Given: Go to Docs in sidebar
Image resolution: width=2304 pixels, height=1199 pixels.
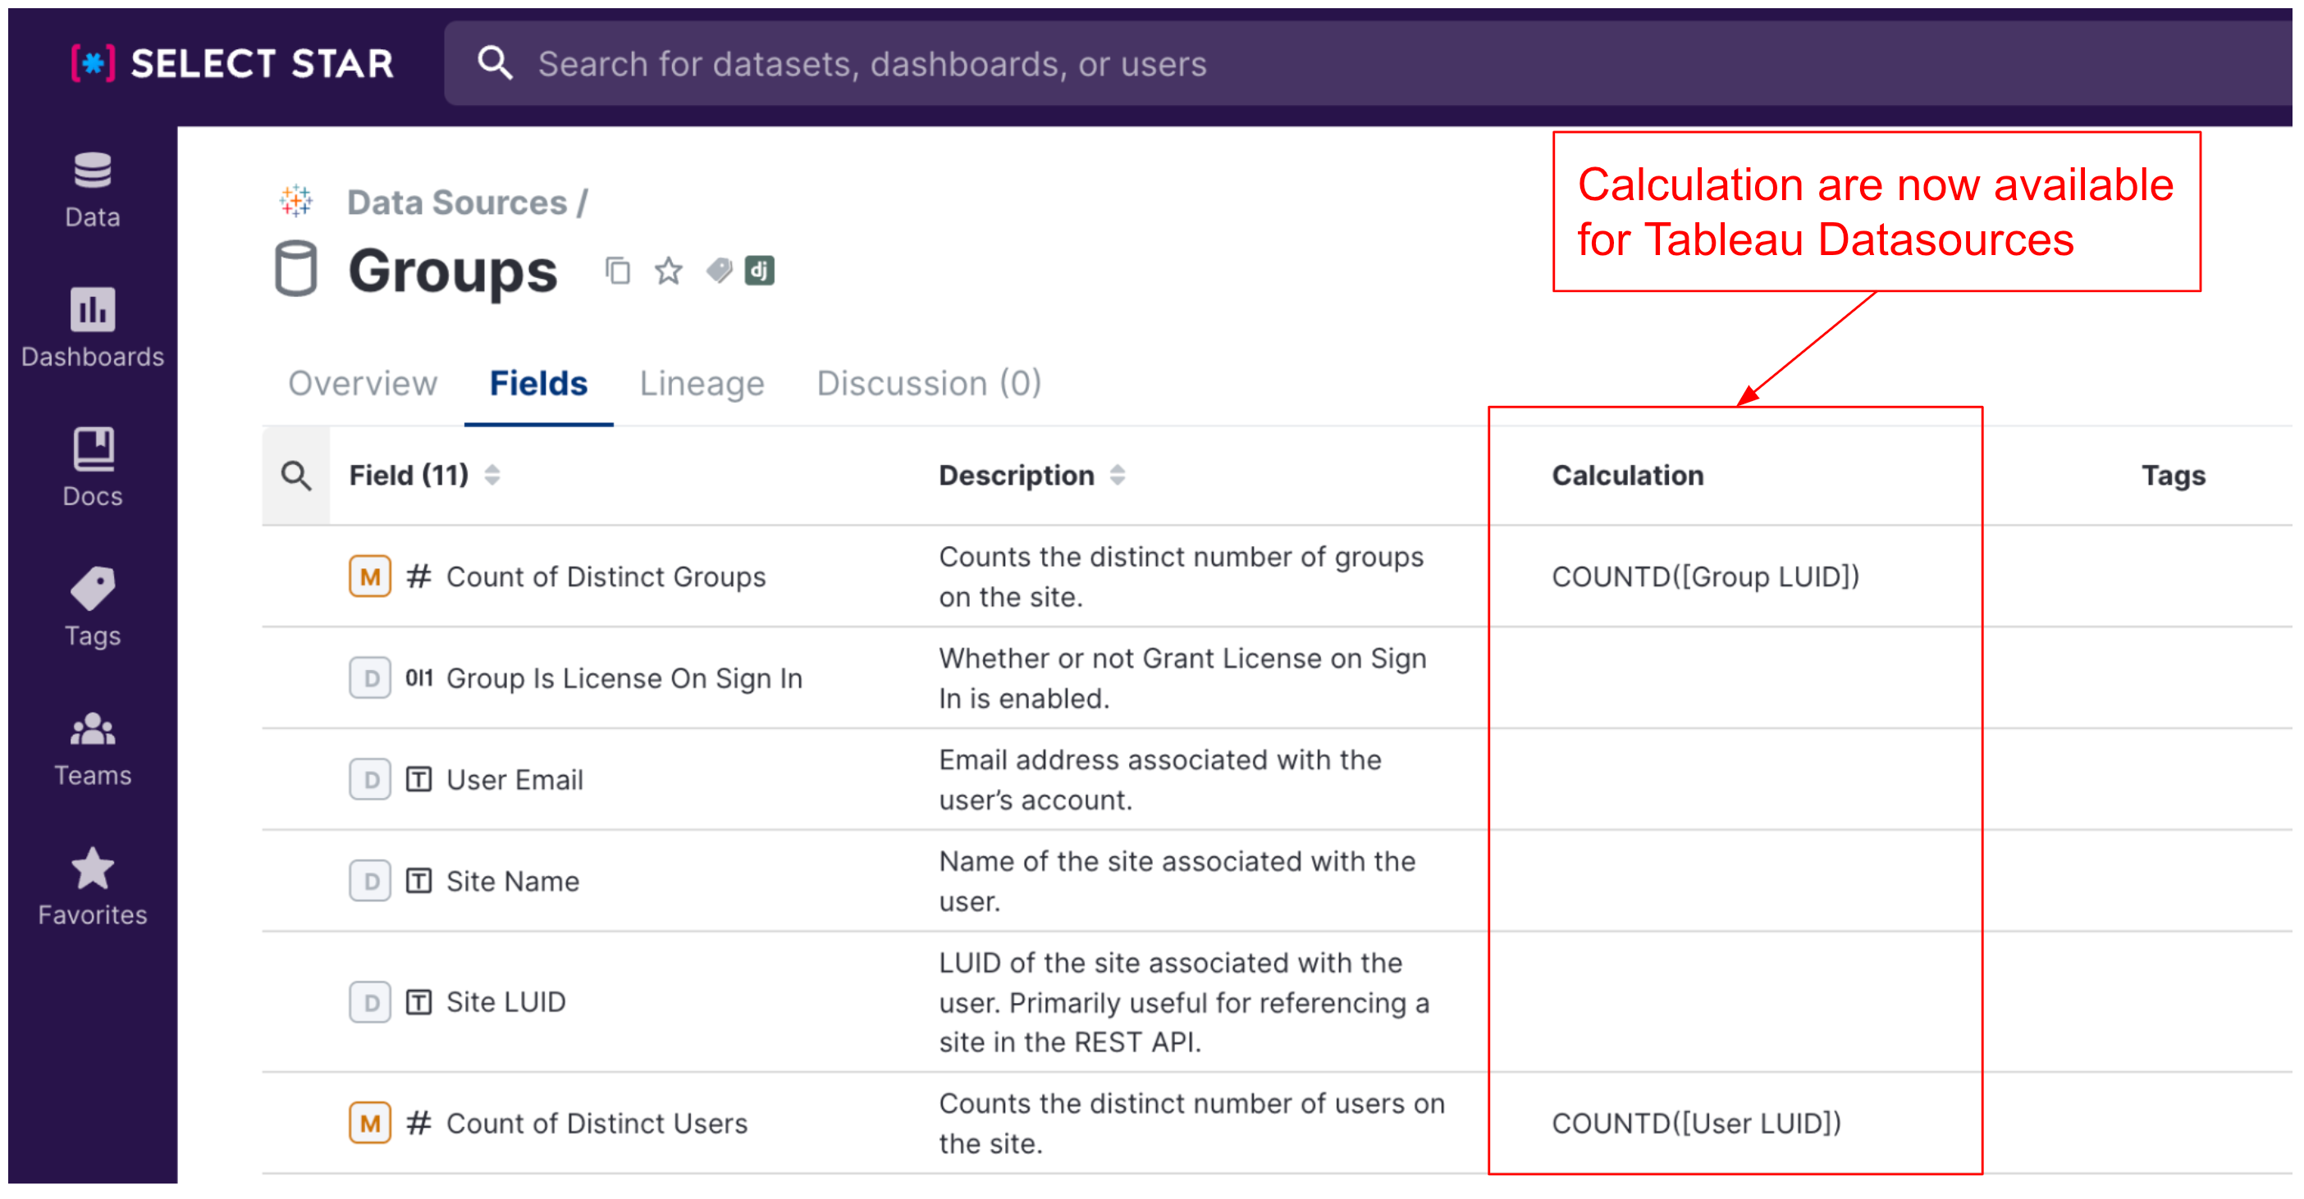Looking at the screenshot, I should point(92,468).
